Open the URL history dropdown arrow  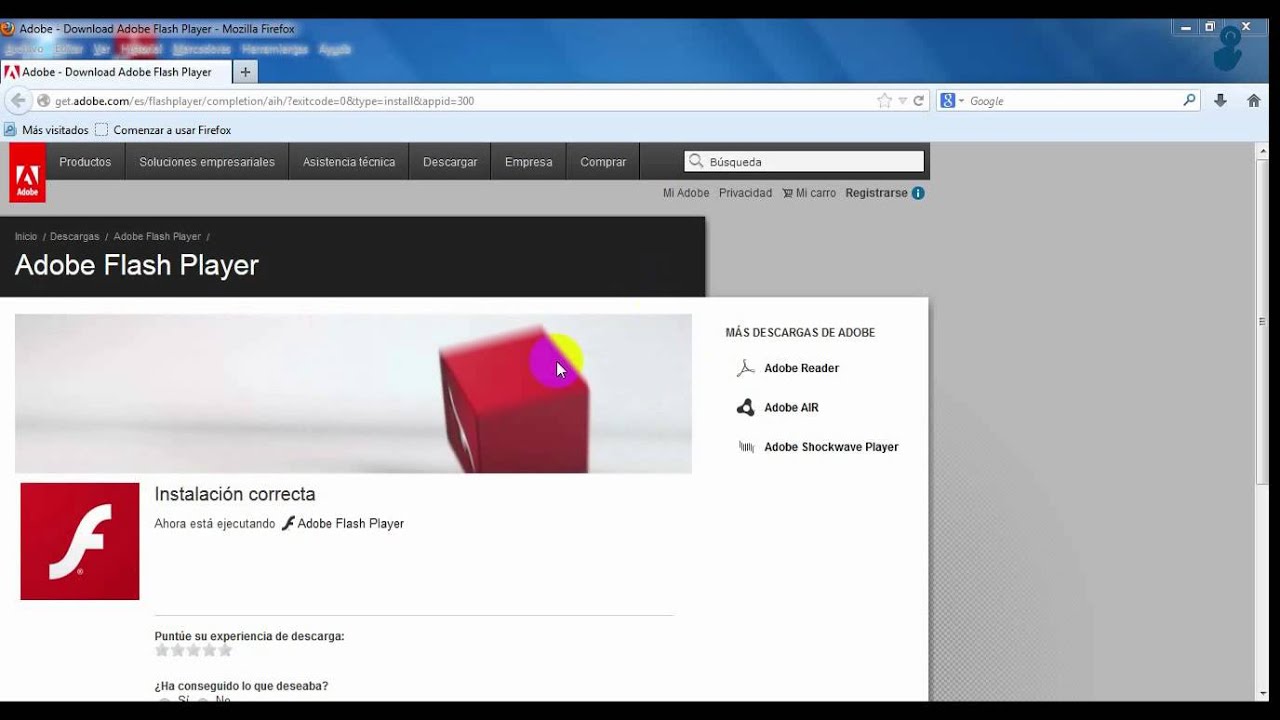point(903,101)
